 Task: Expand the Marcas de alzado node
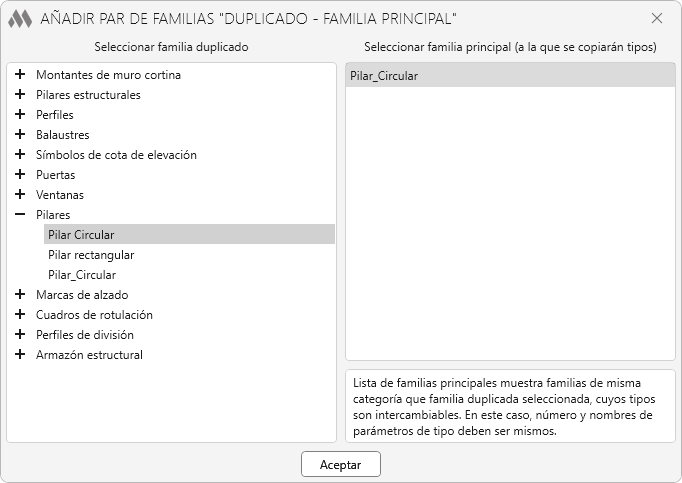pyautogui.click(x=20, y=295)
